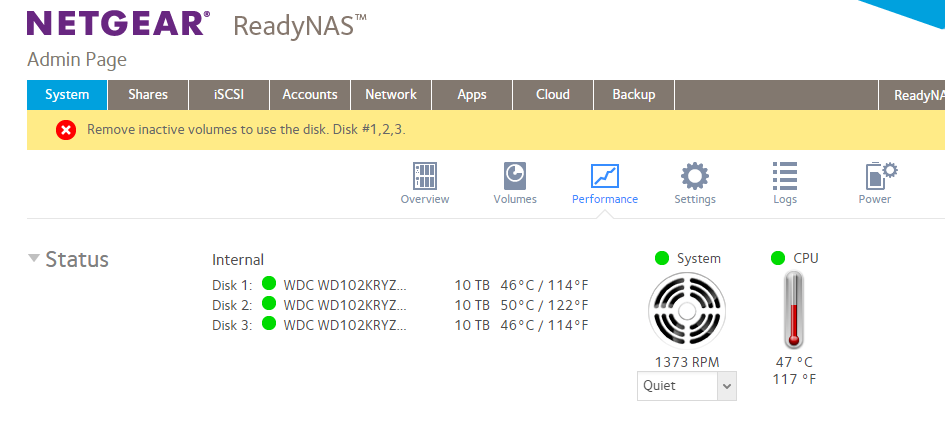The image size is (945, 435).
Task: Click the System green status light
Action: point(662,258)
